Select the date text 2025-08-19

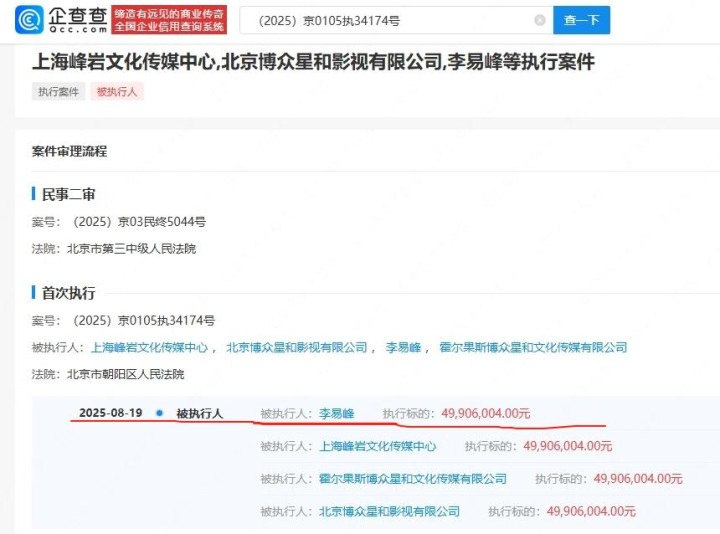tap(111, 413)
